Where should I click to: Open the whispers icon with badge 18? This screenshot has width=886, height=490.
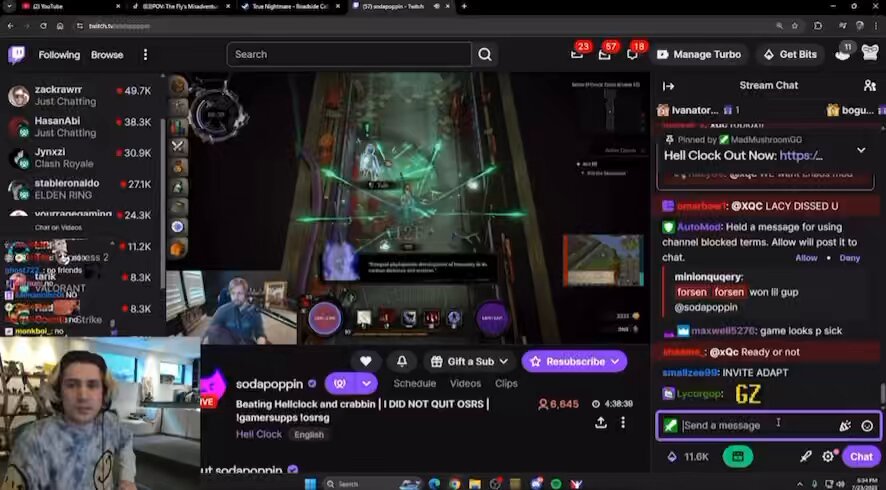tap(632, 54)
